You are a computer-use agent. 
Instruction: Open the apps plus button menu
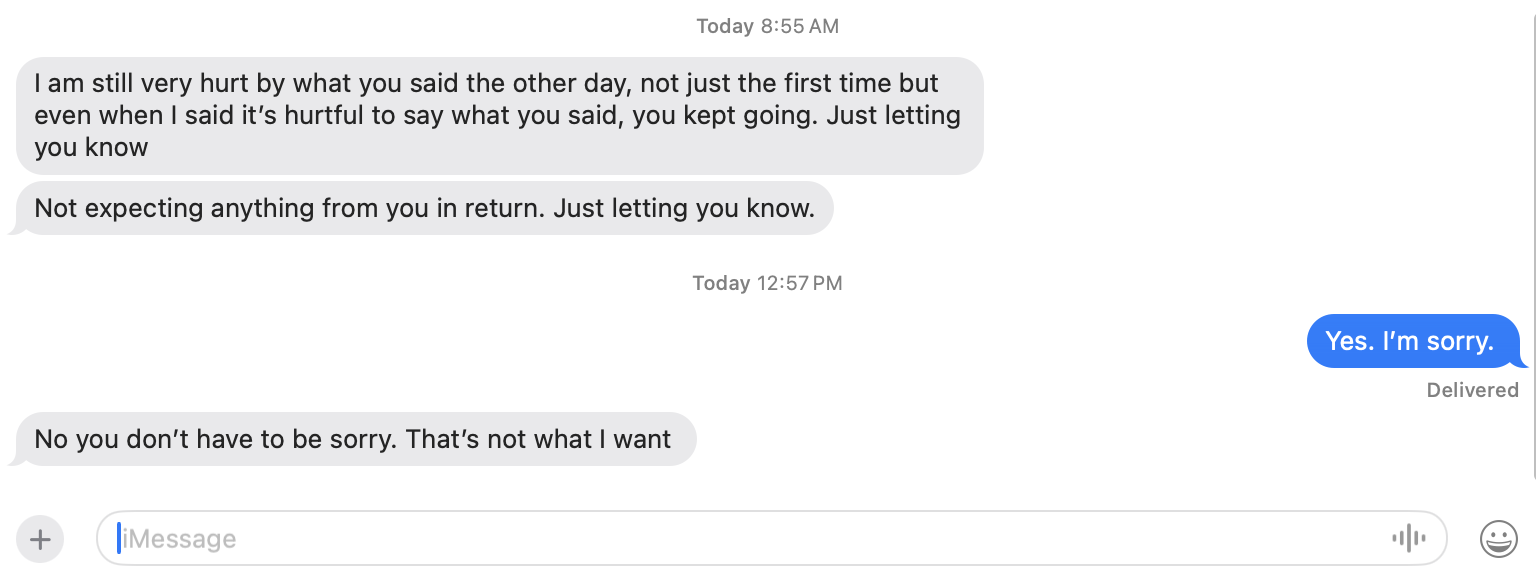(40, 540)
